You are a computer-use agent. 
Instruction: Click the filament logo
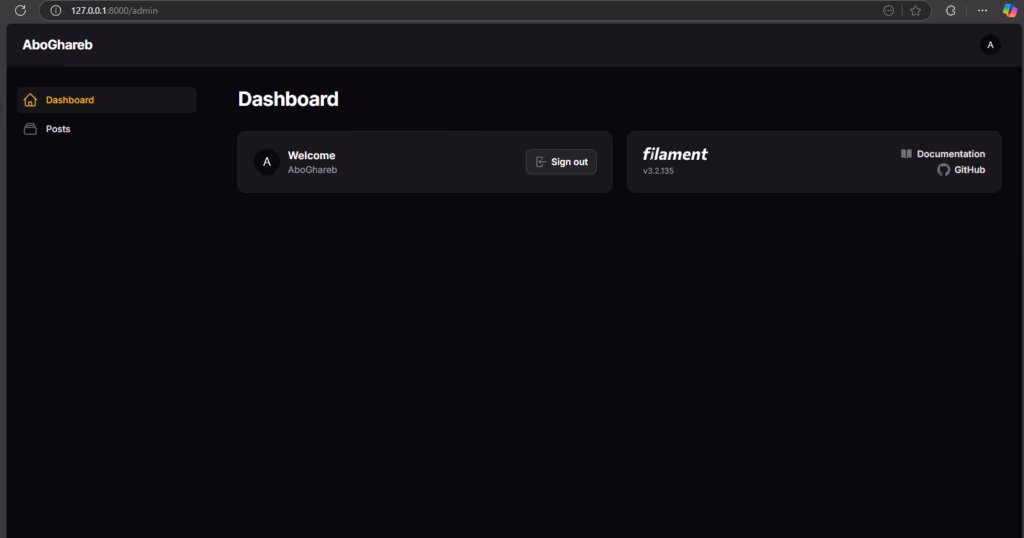pyautogui.click(x=675, y=154)
